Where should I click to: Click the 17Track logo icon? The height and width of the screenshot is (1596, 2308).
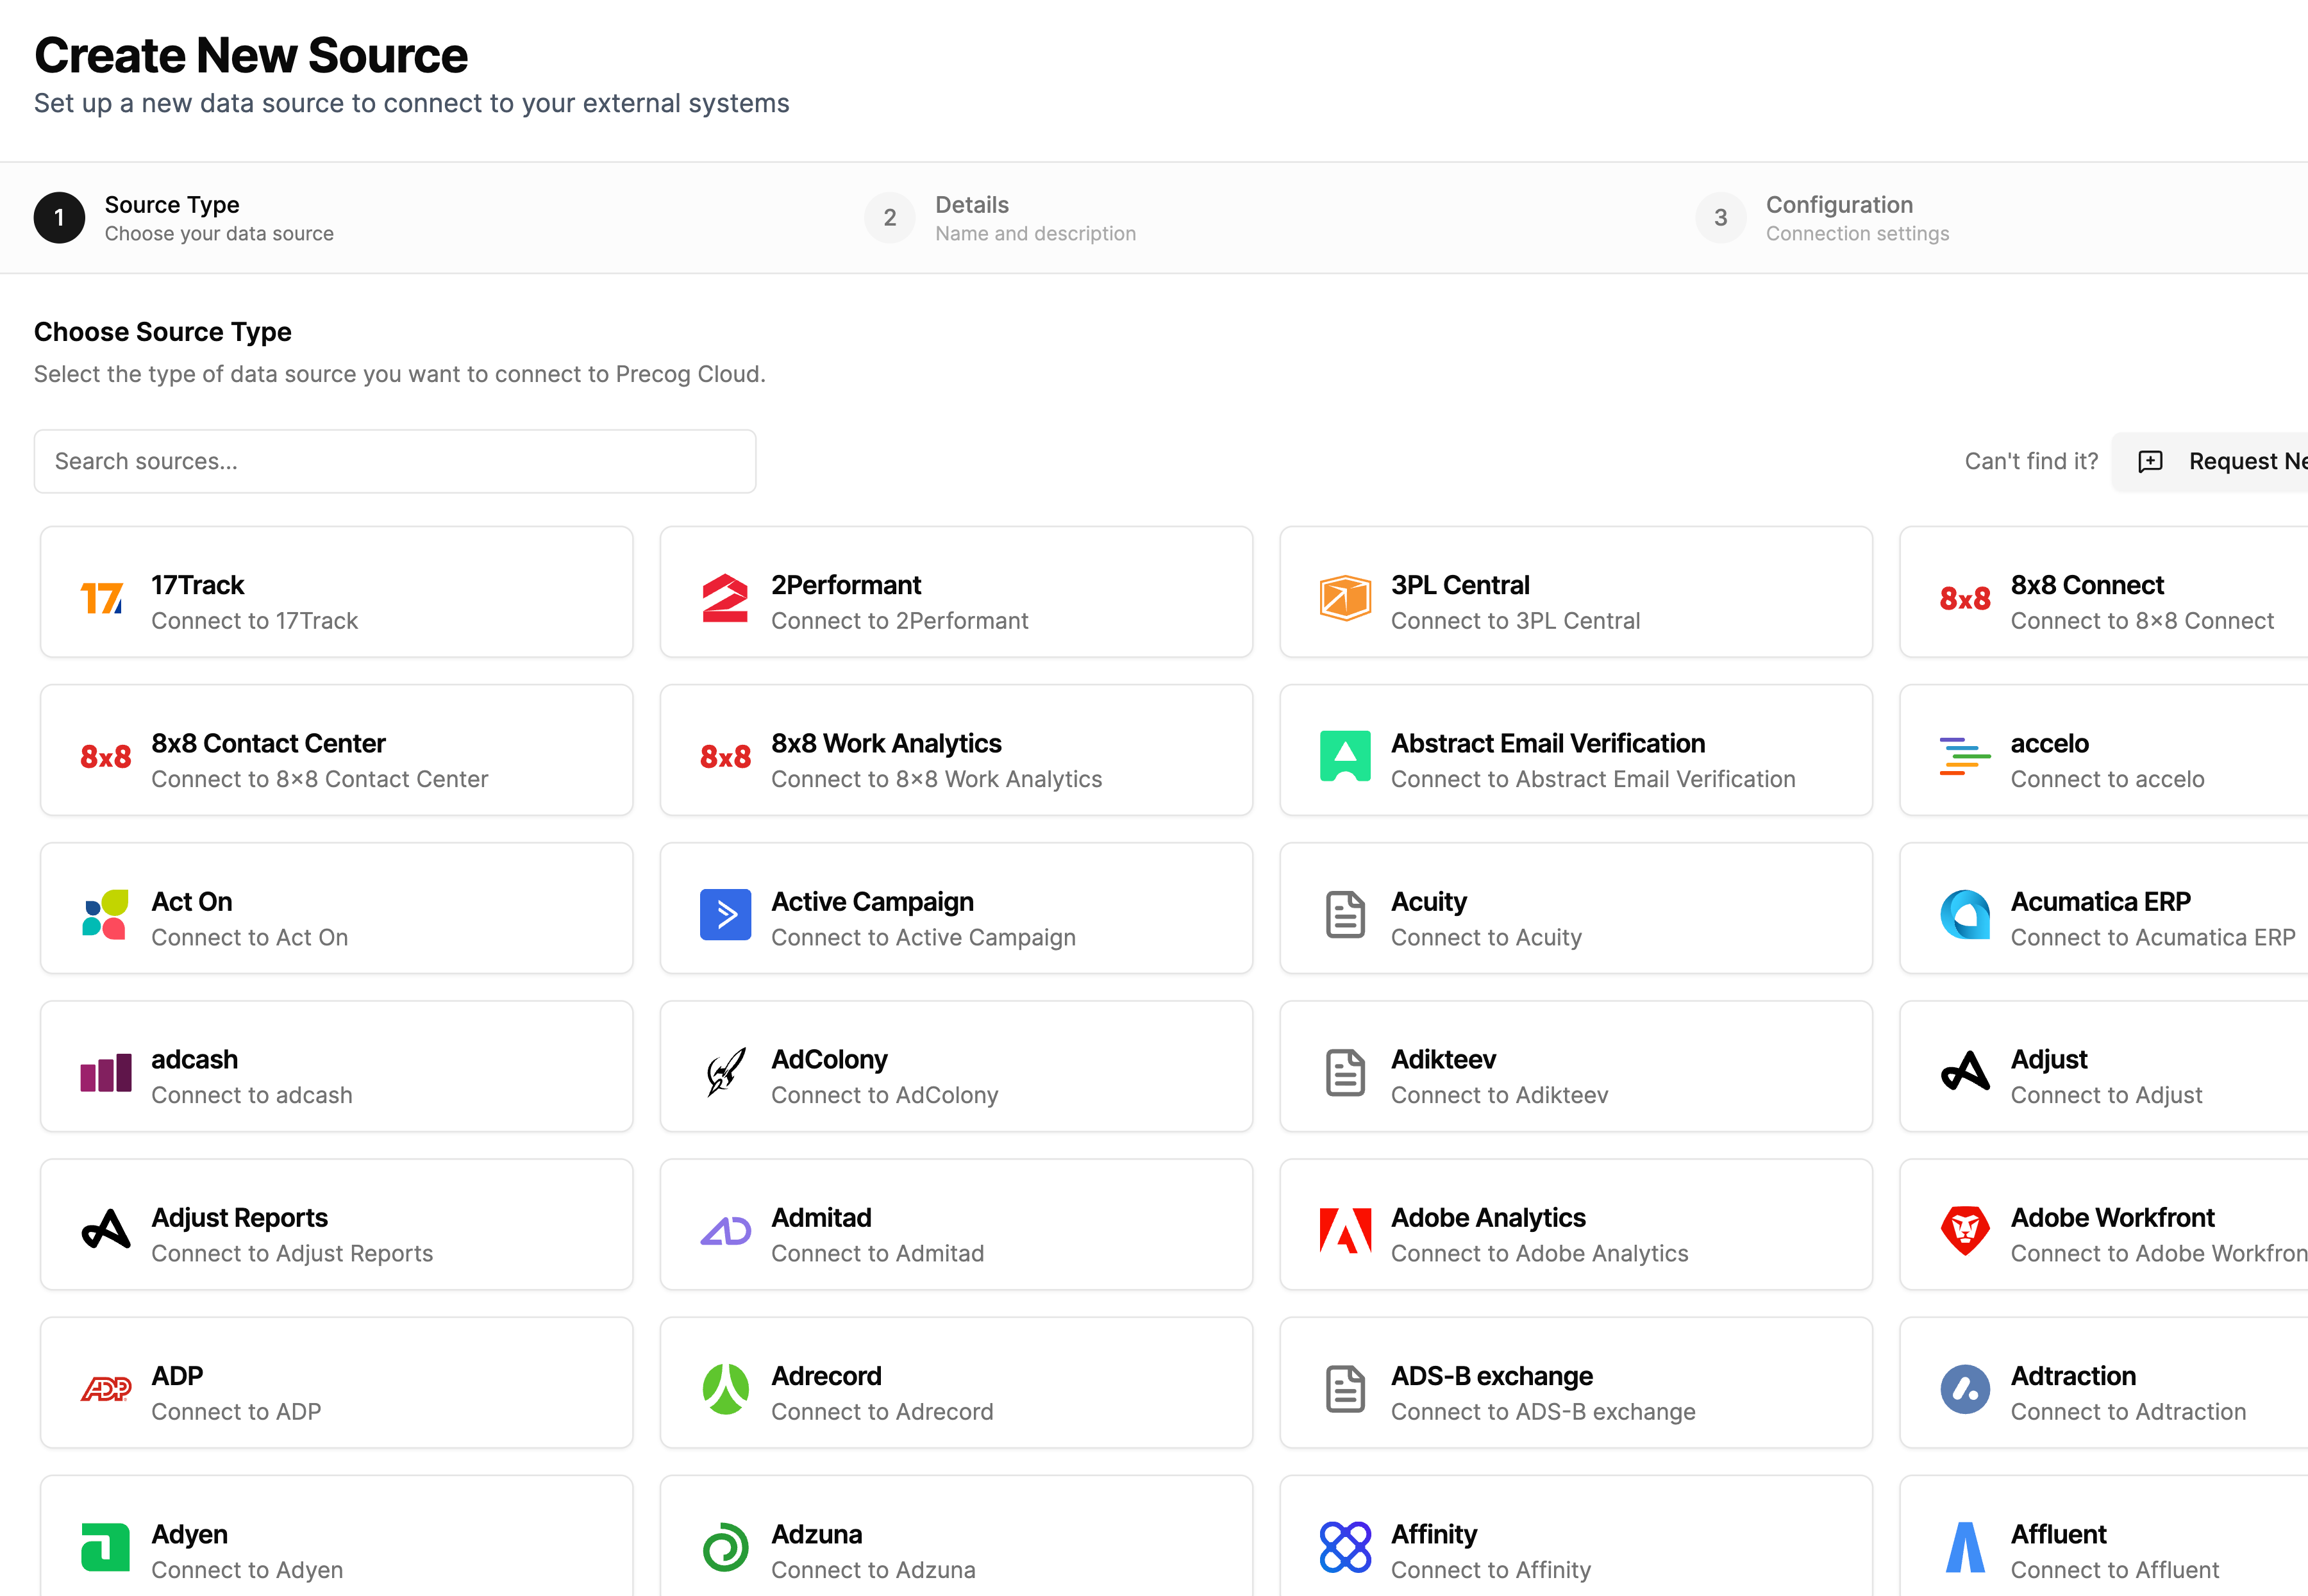coord(103,598)
